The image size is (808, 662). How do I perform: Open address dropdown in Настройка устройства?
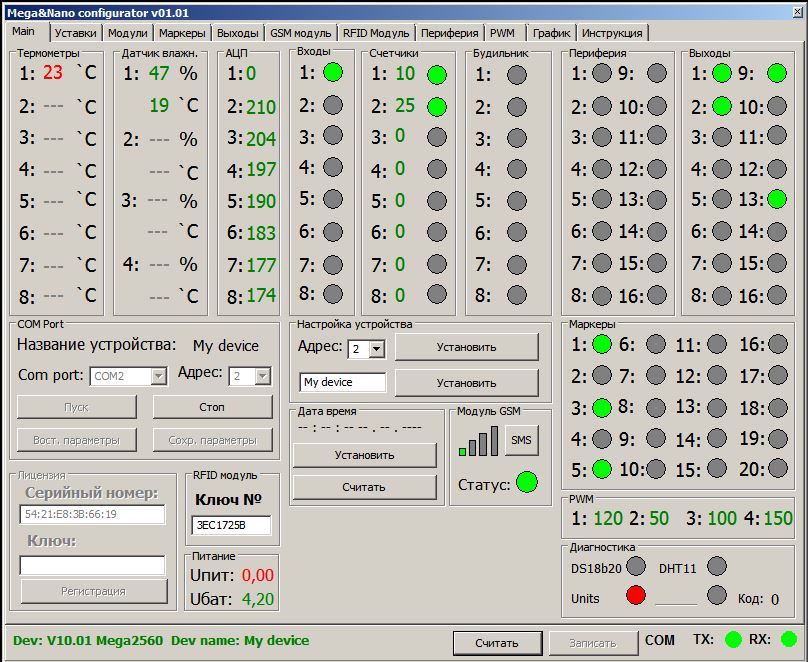coord(377,349)
